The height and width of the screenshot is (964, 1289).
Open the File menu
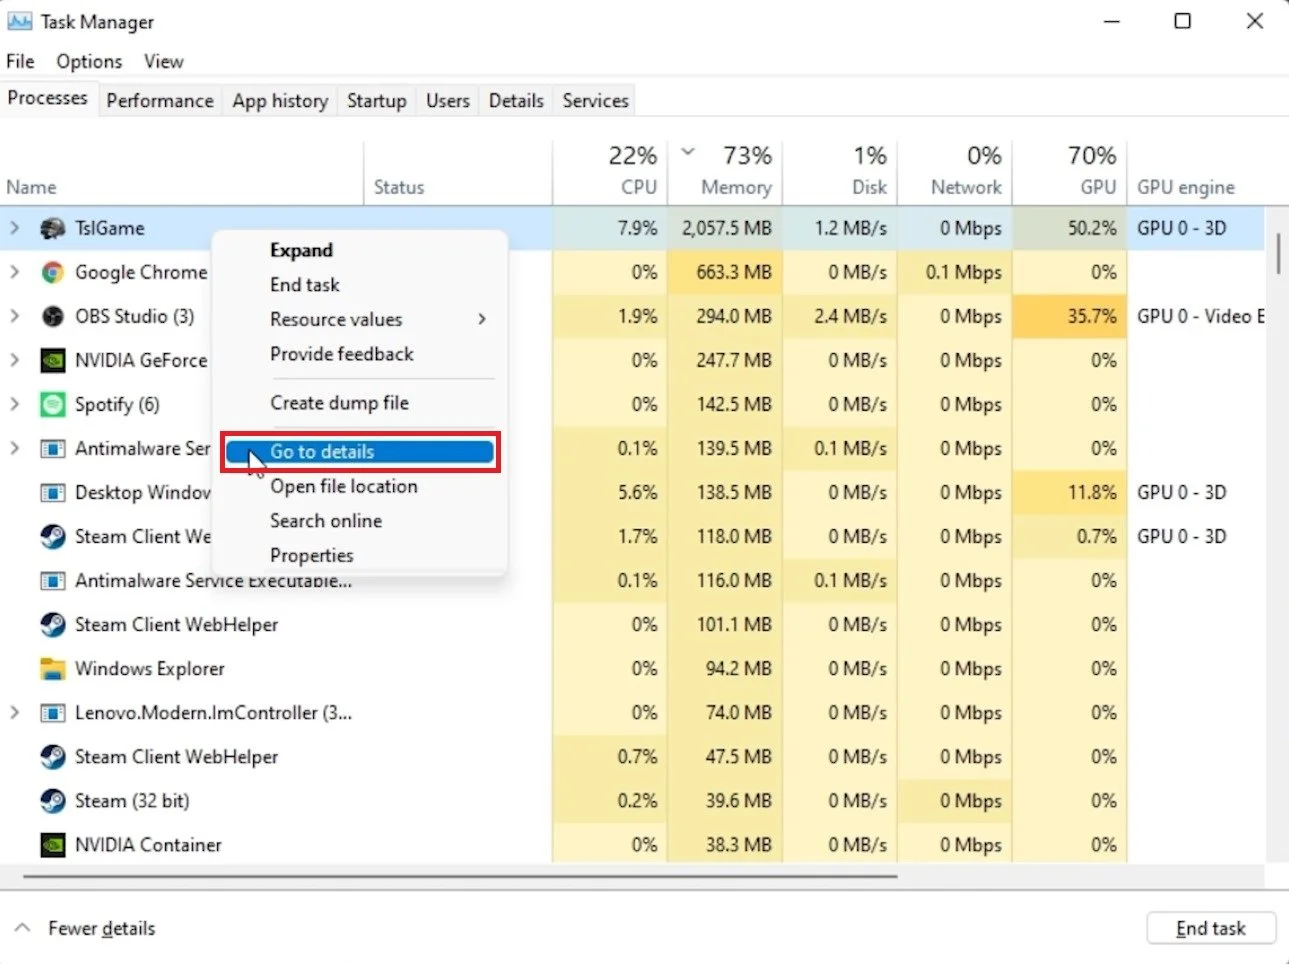(20, 61)
